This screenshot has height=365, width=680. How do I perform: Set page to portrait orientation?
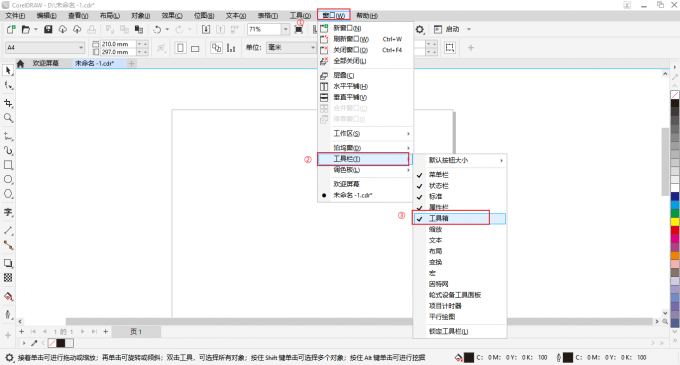(180, 48)
